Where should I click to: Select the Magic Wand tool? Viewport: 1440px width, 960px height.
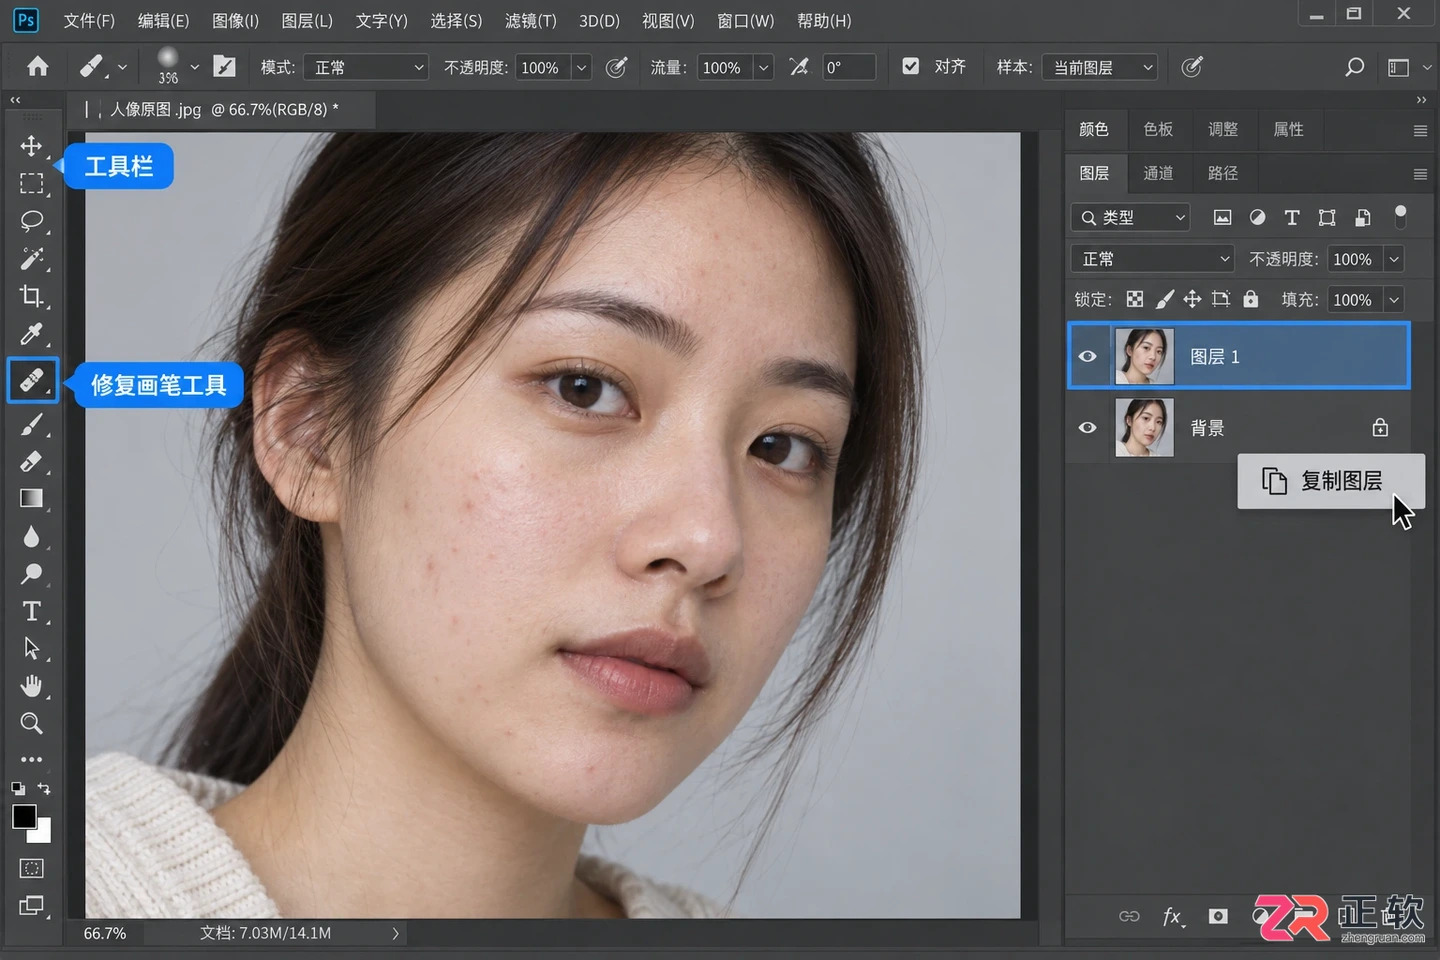point(31,259)
